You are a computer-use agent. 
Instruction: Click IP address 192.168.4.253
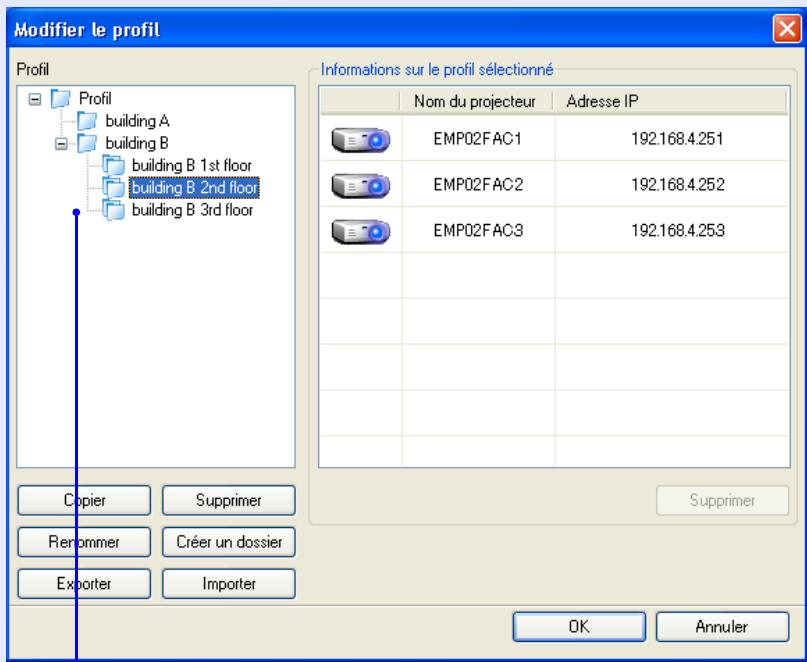click(x=678, y=231)
